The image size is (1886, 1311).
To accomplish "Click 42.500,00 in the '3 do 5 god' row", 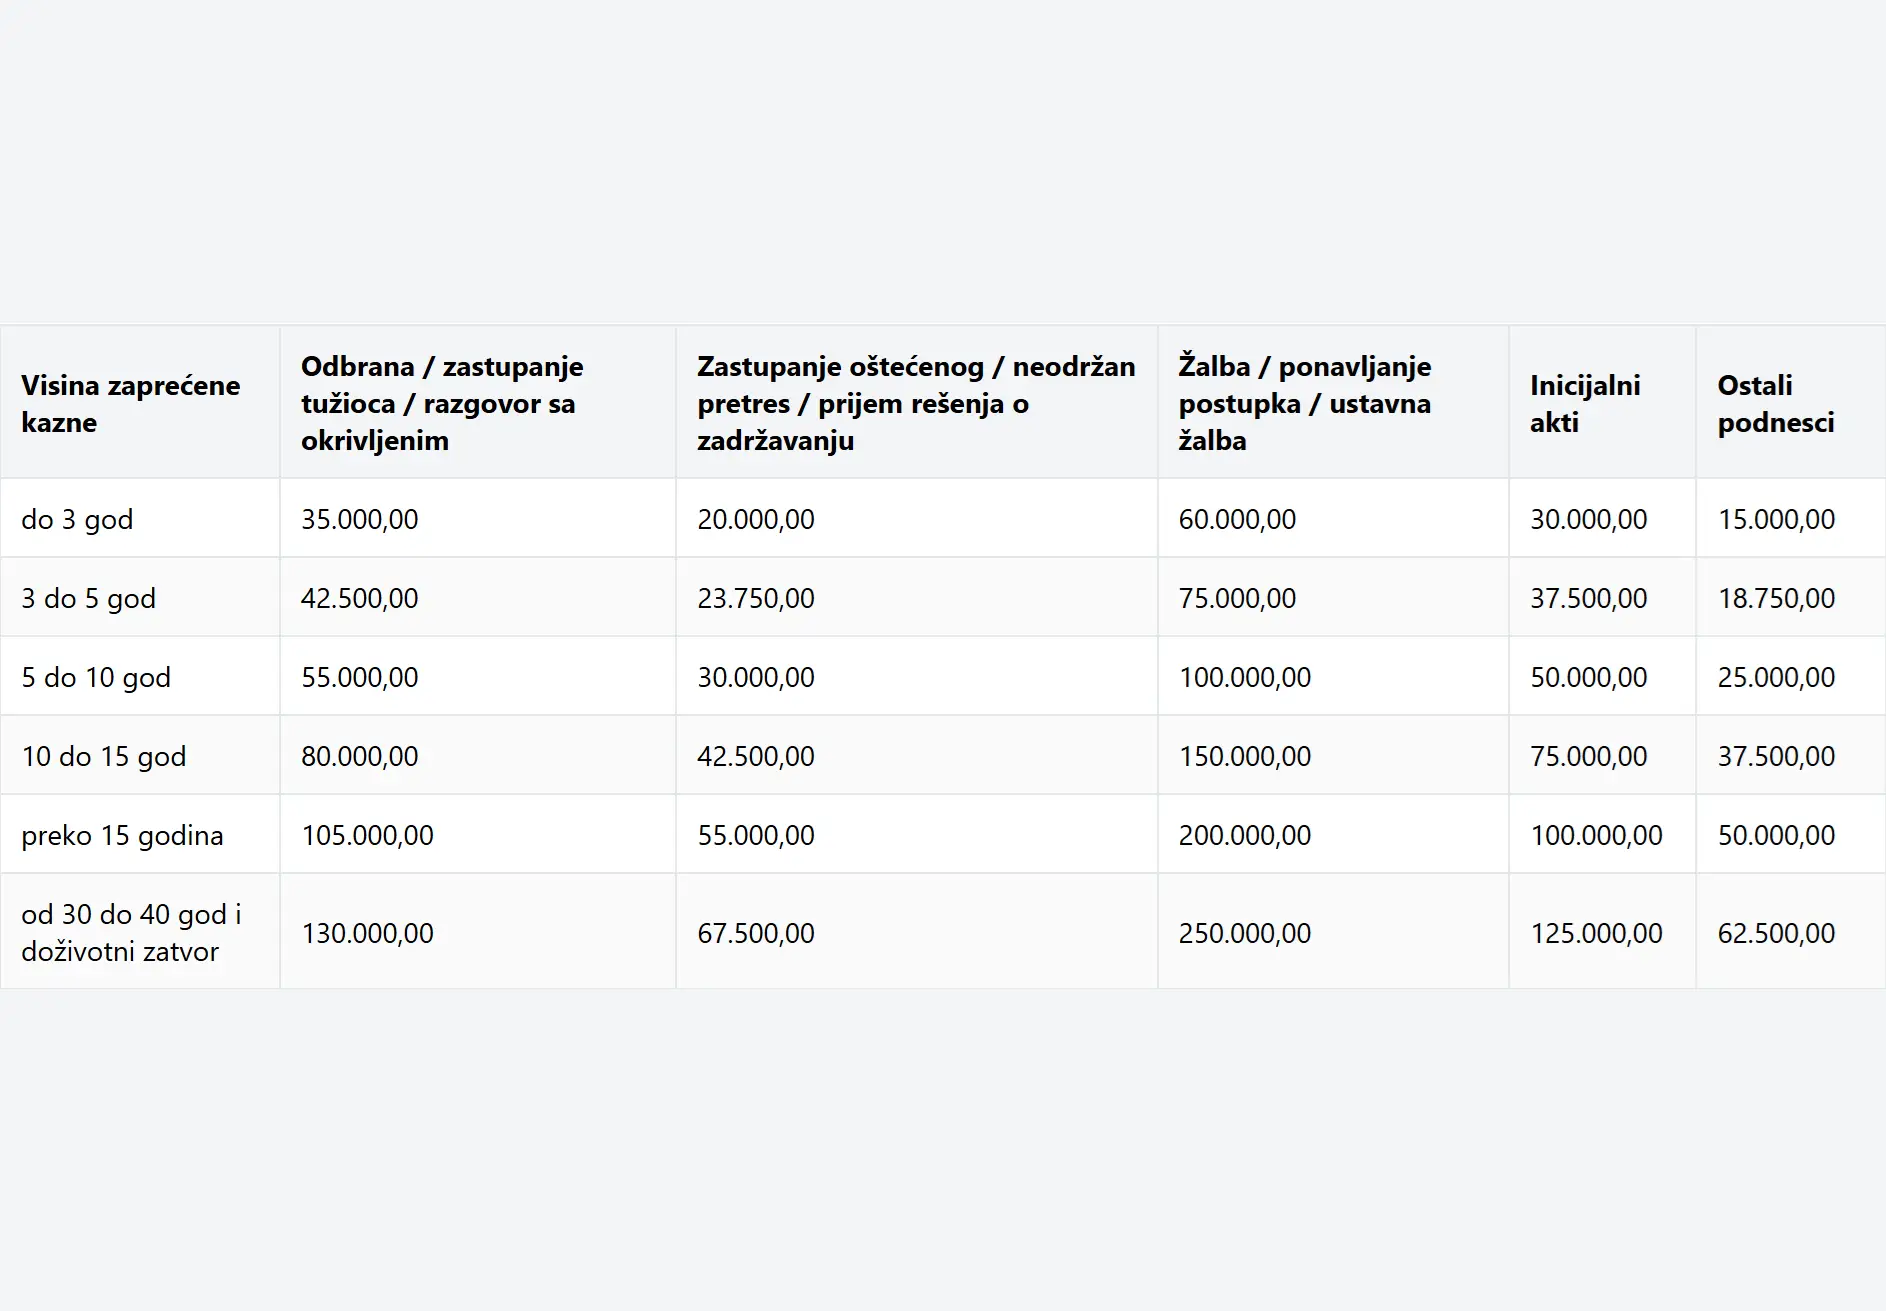I will point(360,598).
